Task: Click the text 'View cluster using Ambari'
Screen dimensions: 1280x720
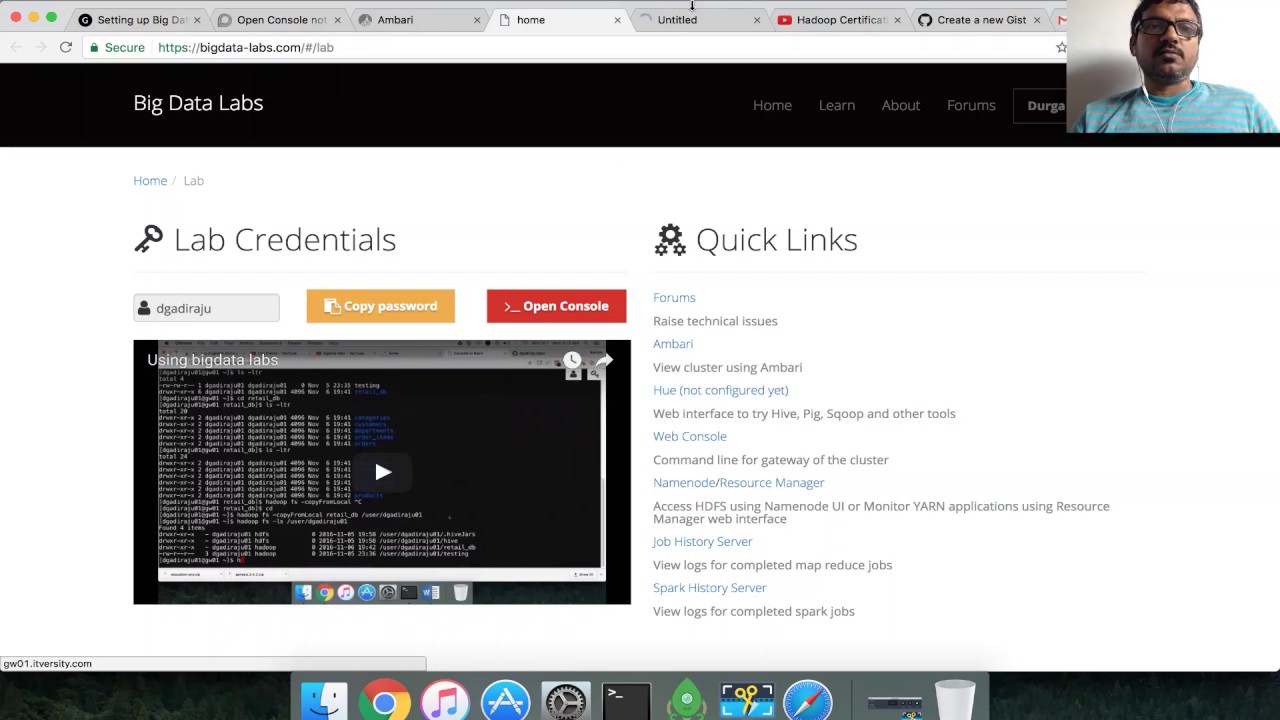Action: tap(728, 367)
